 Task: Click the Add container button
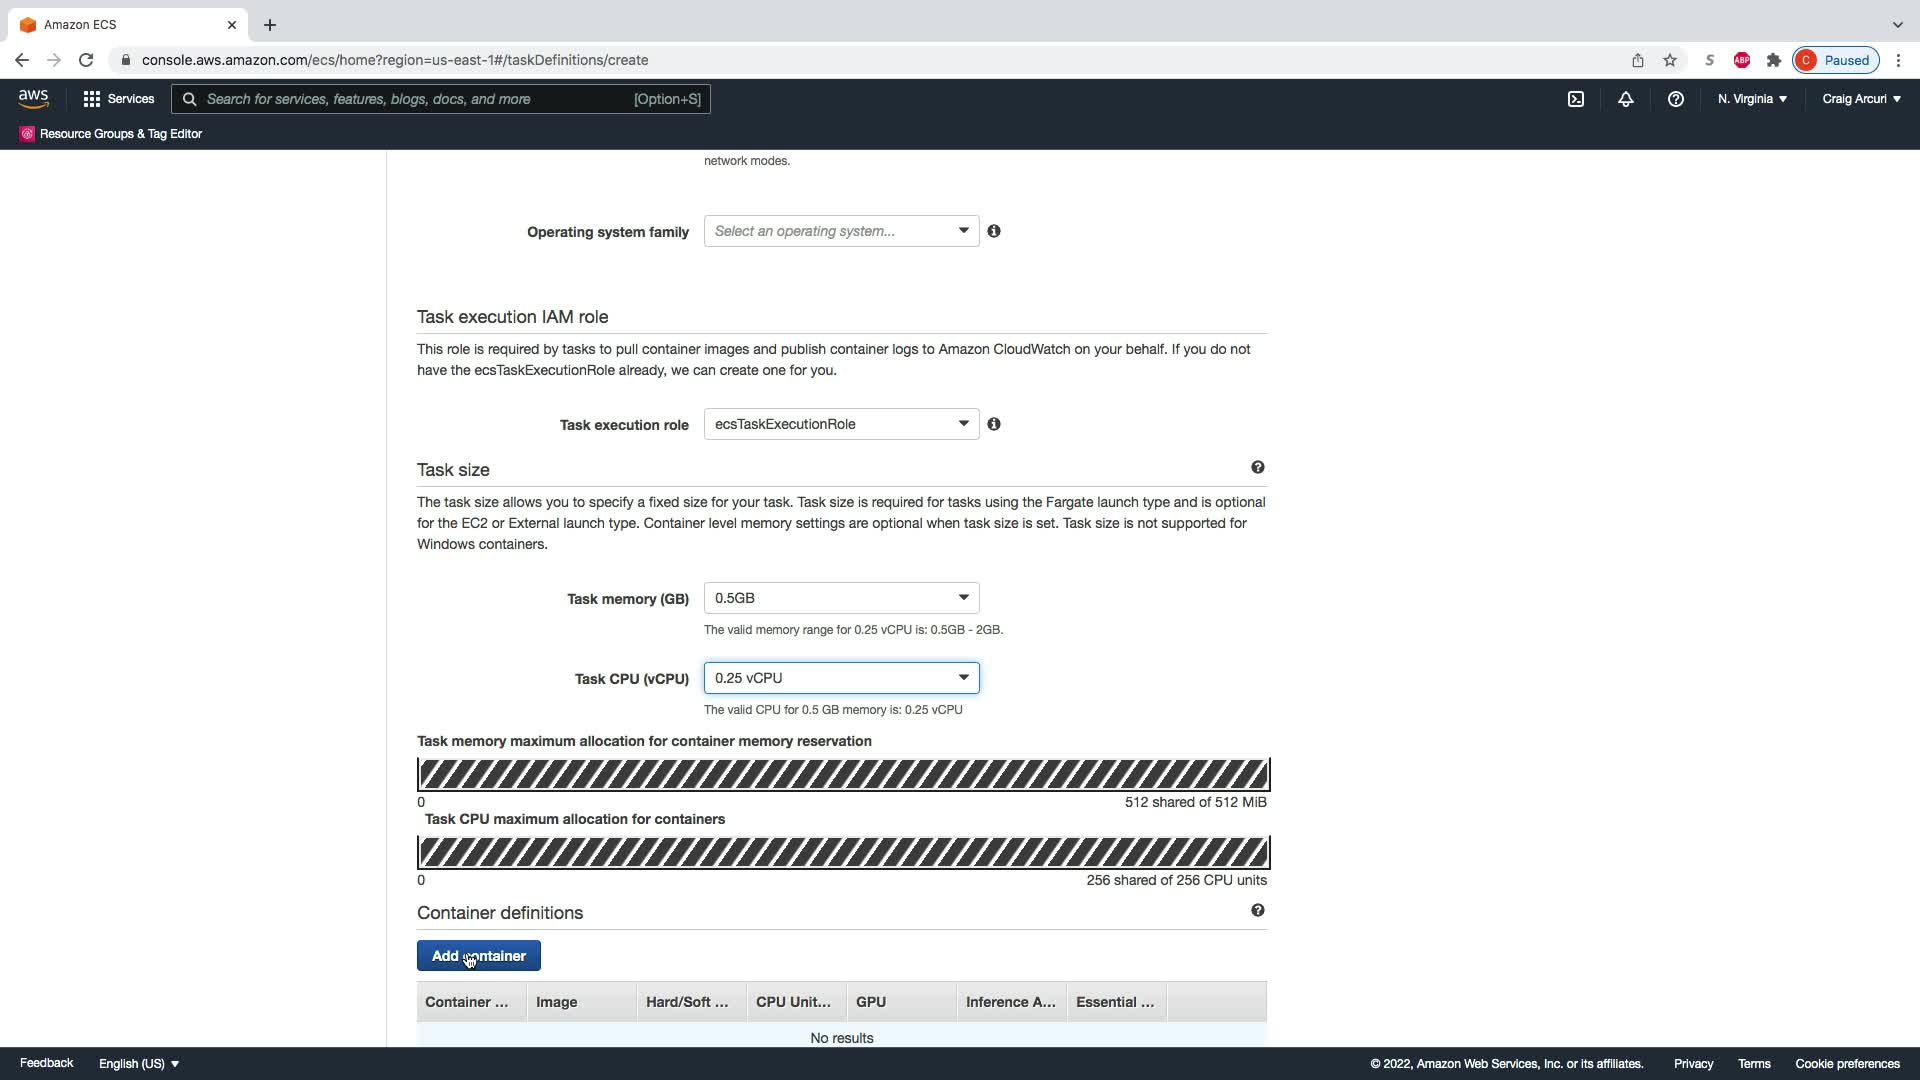tap(478, 956)
